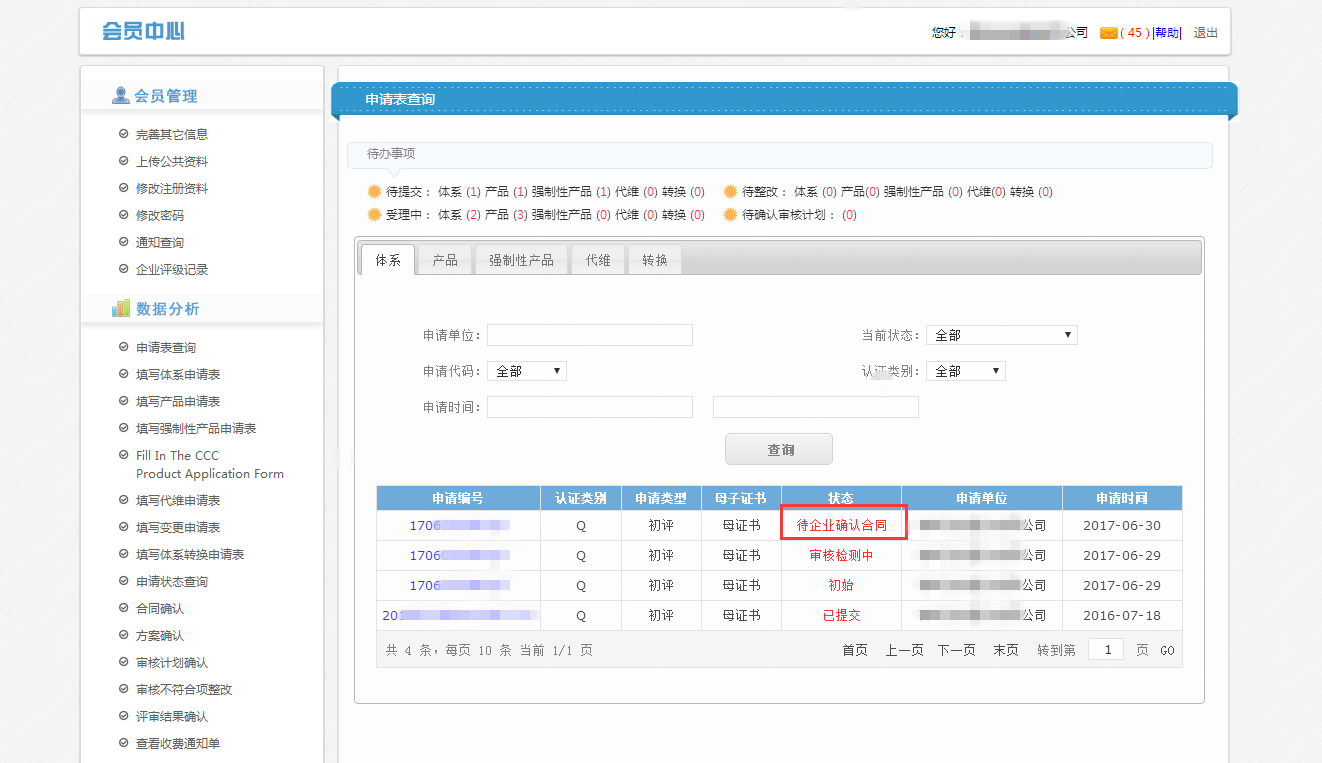The height and width of the screenshot is (763, 1322).
Task: Expand the 当前状态 dropdown
Action: 1001,335
